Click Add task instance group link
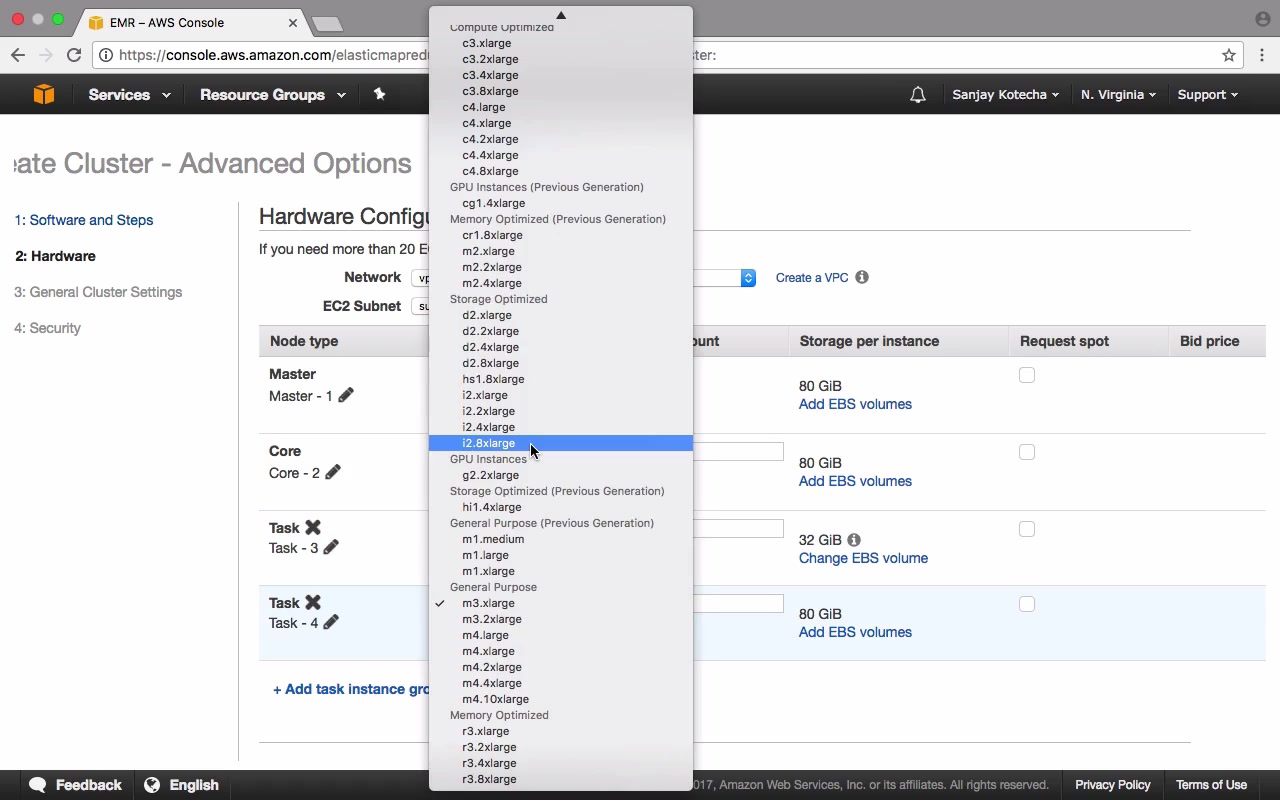Viewport: 1280px width, 800px height. (352, 689)
